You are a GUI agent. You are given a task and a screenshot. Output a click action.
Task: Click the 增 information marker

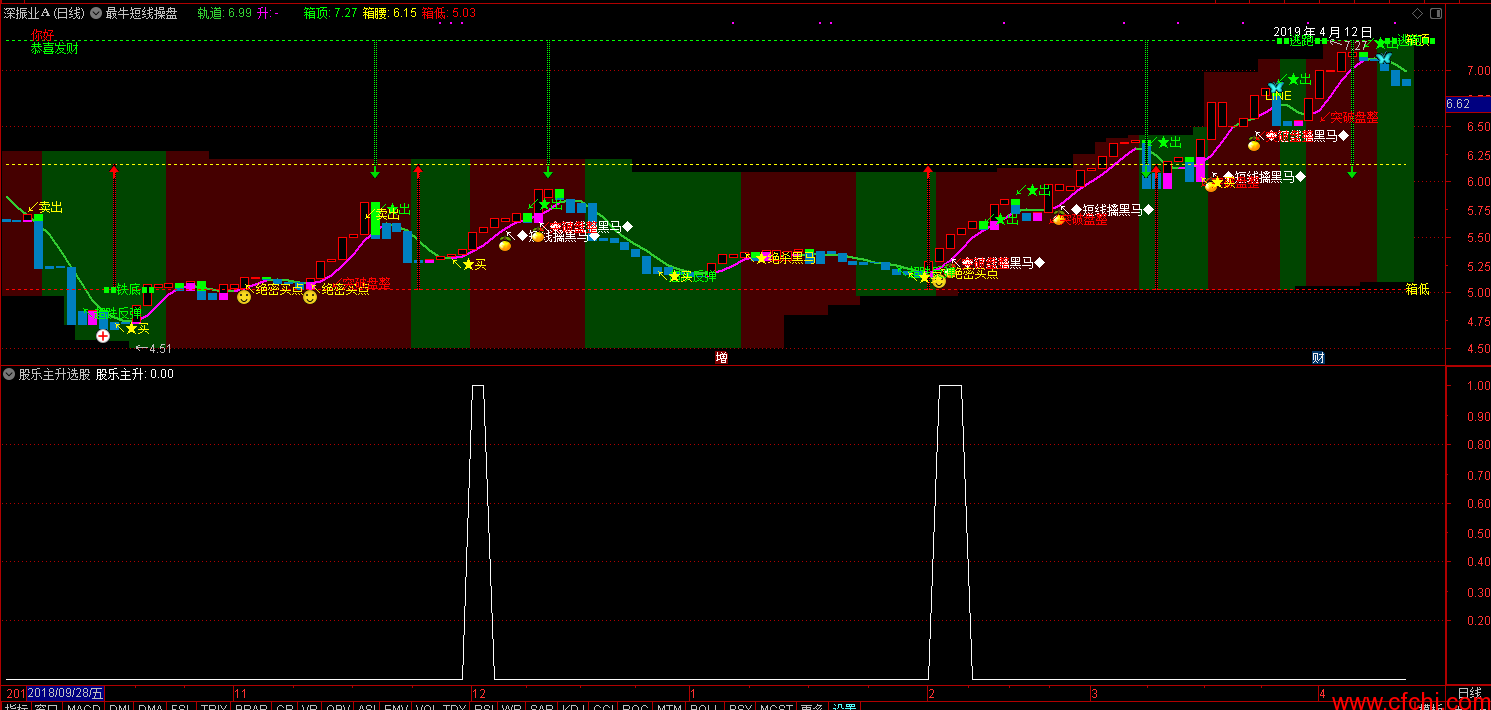click(721, 357)
